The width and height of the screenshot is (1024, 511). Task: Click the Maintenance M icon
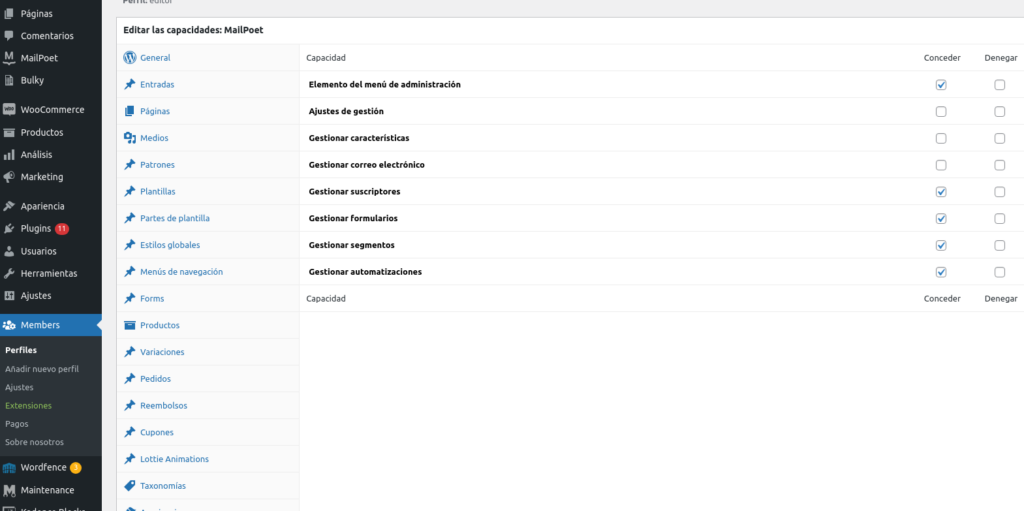point(9,490)
